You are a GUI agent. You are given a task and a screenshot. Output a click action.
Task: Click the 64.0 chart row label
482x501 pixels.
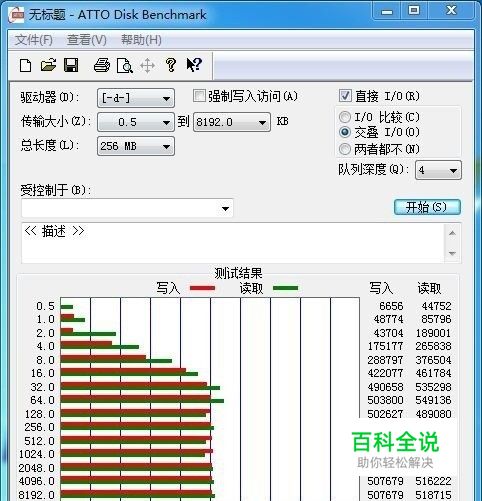pos(42,400)
